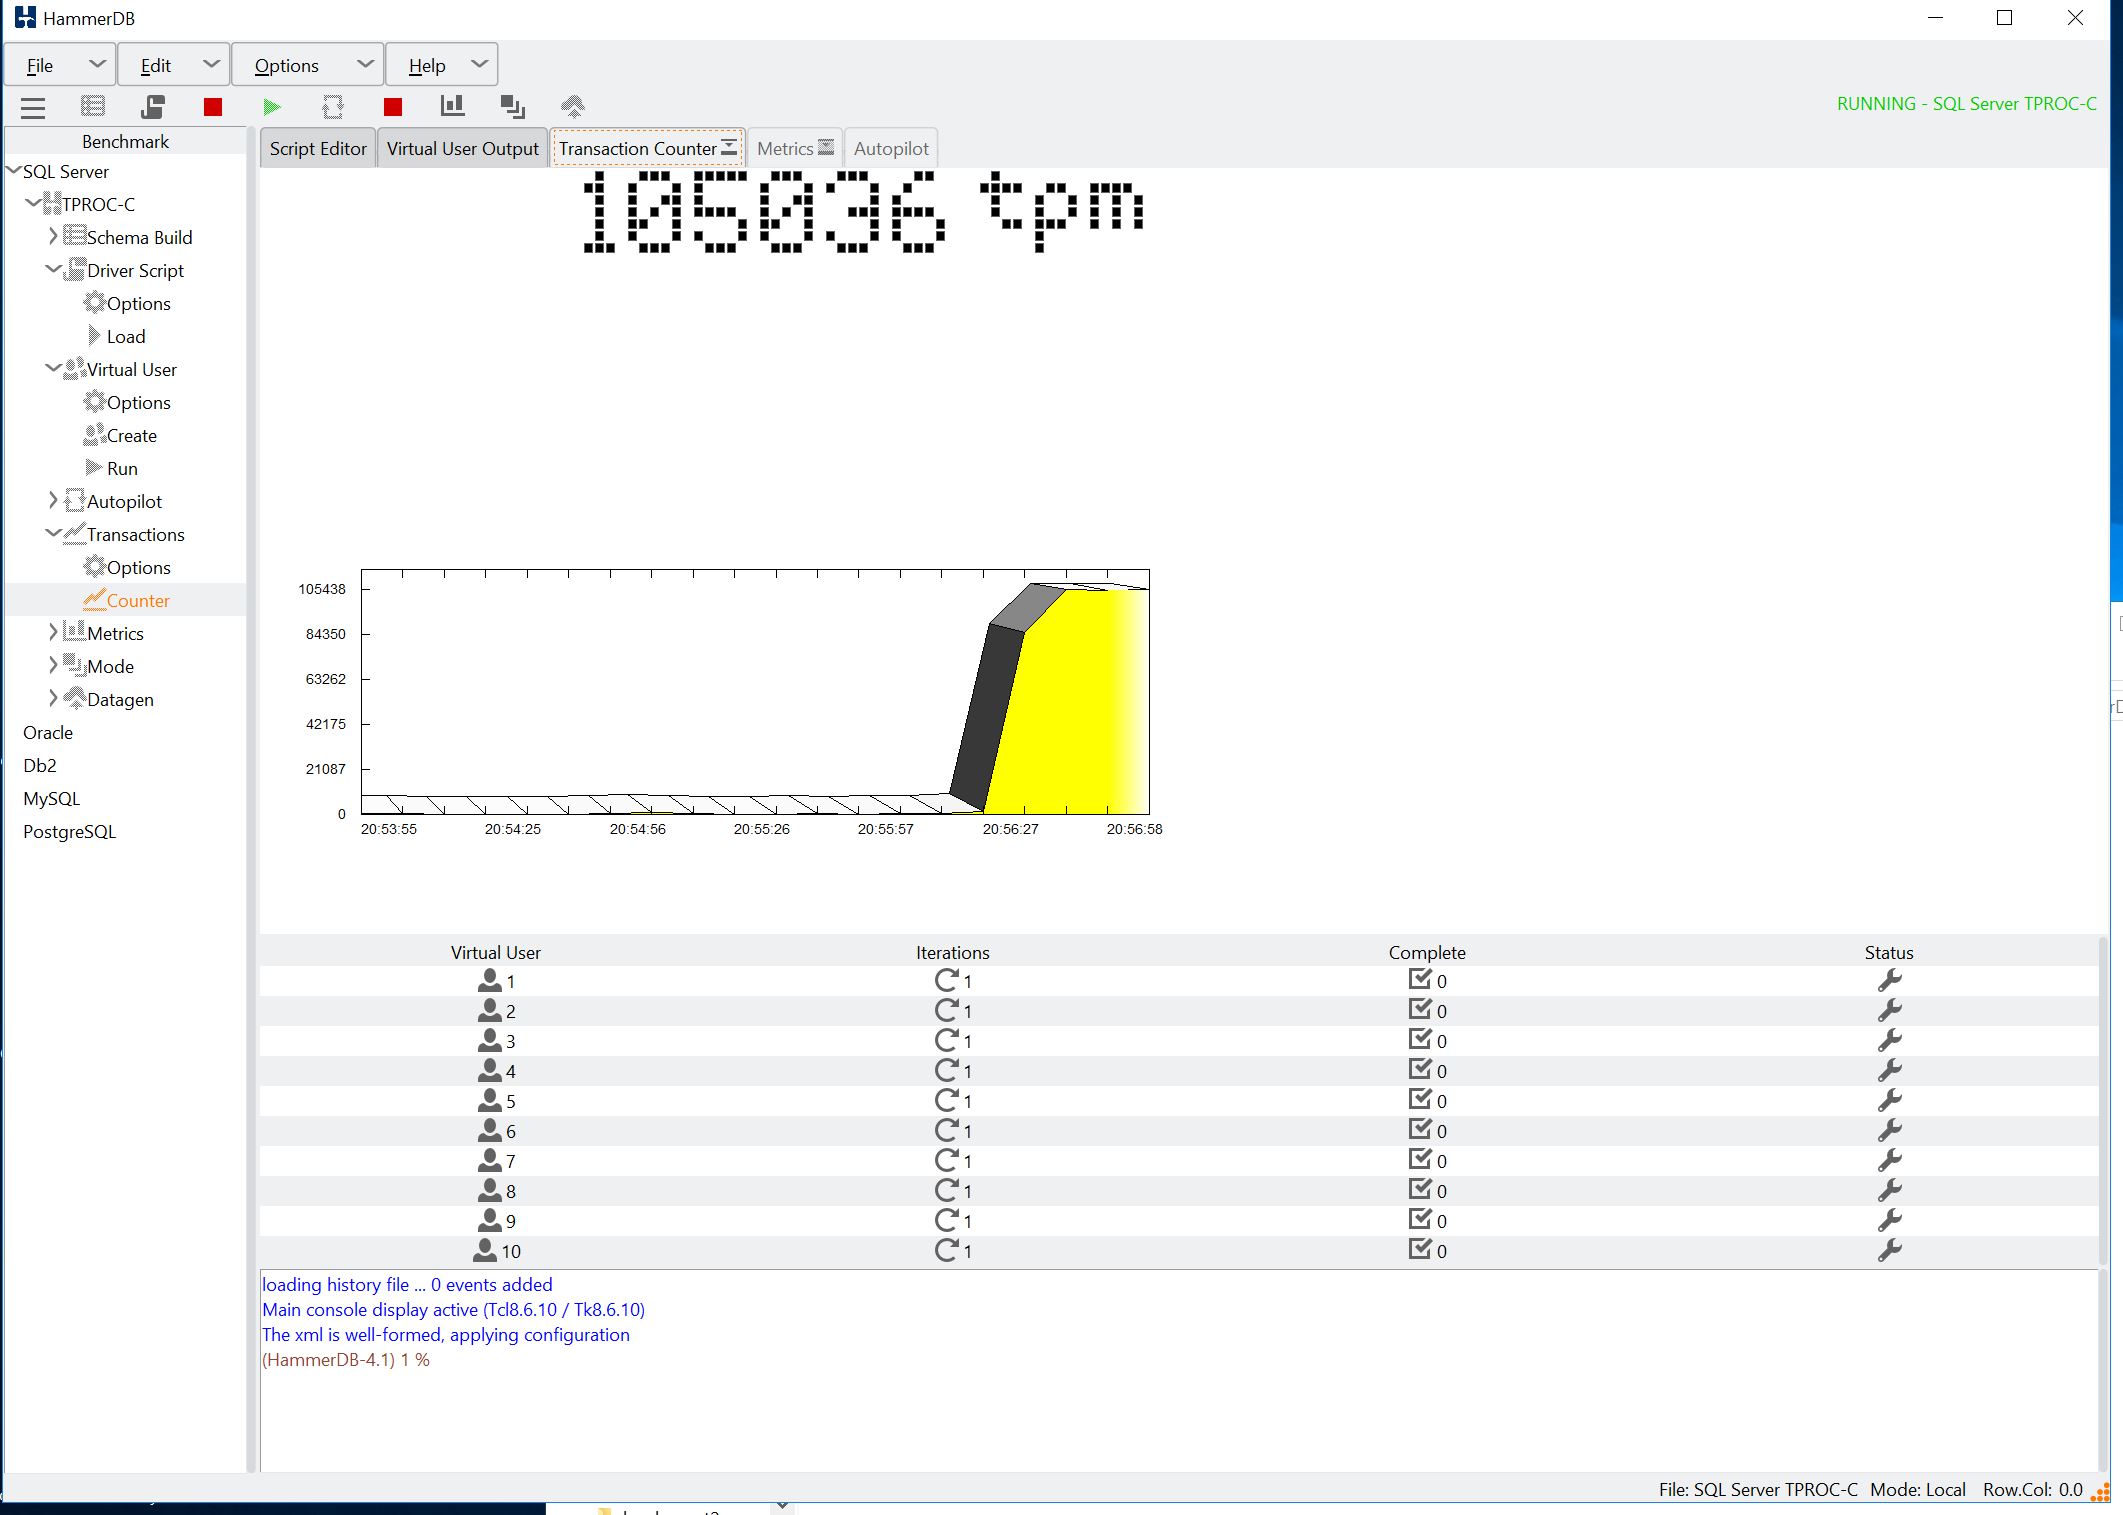Open the File menu
The width and height of the screenshot is (2123, 1515).
click(x=60, y=65)
